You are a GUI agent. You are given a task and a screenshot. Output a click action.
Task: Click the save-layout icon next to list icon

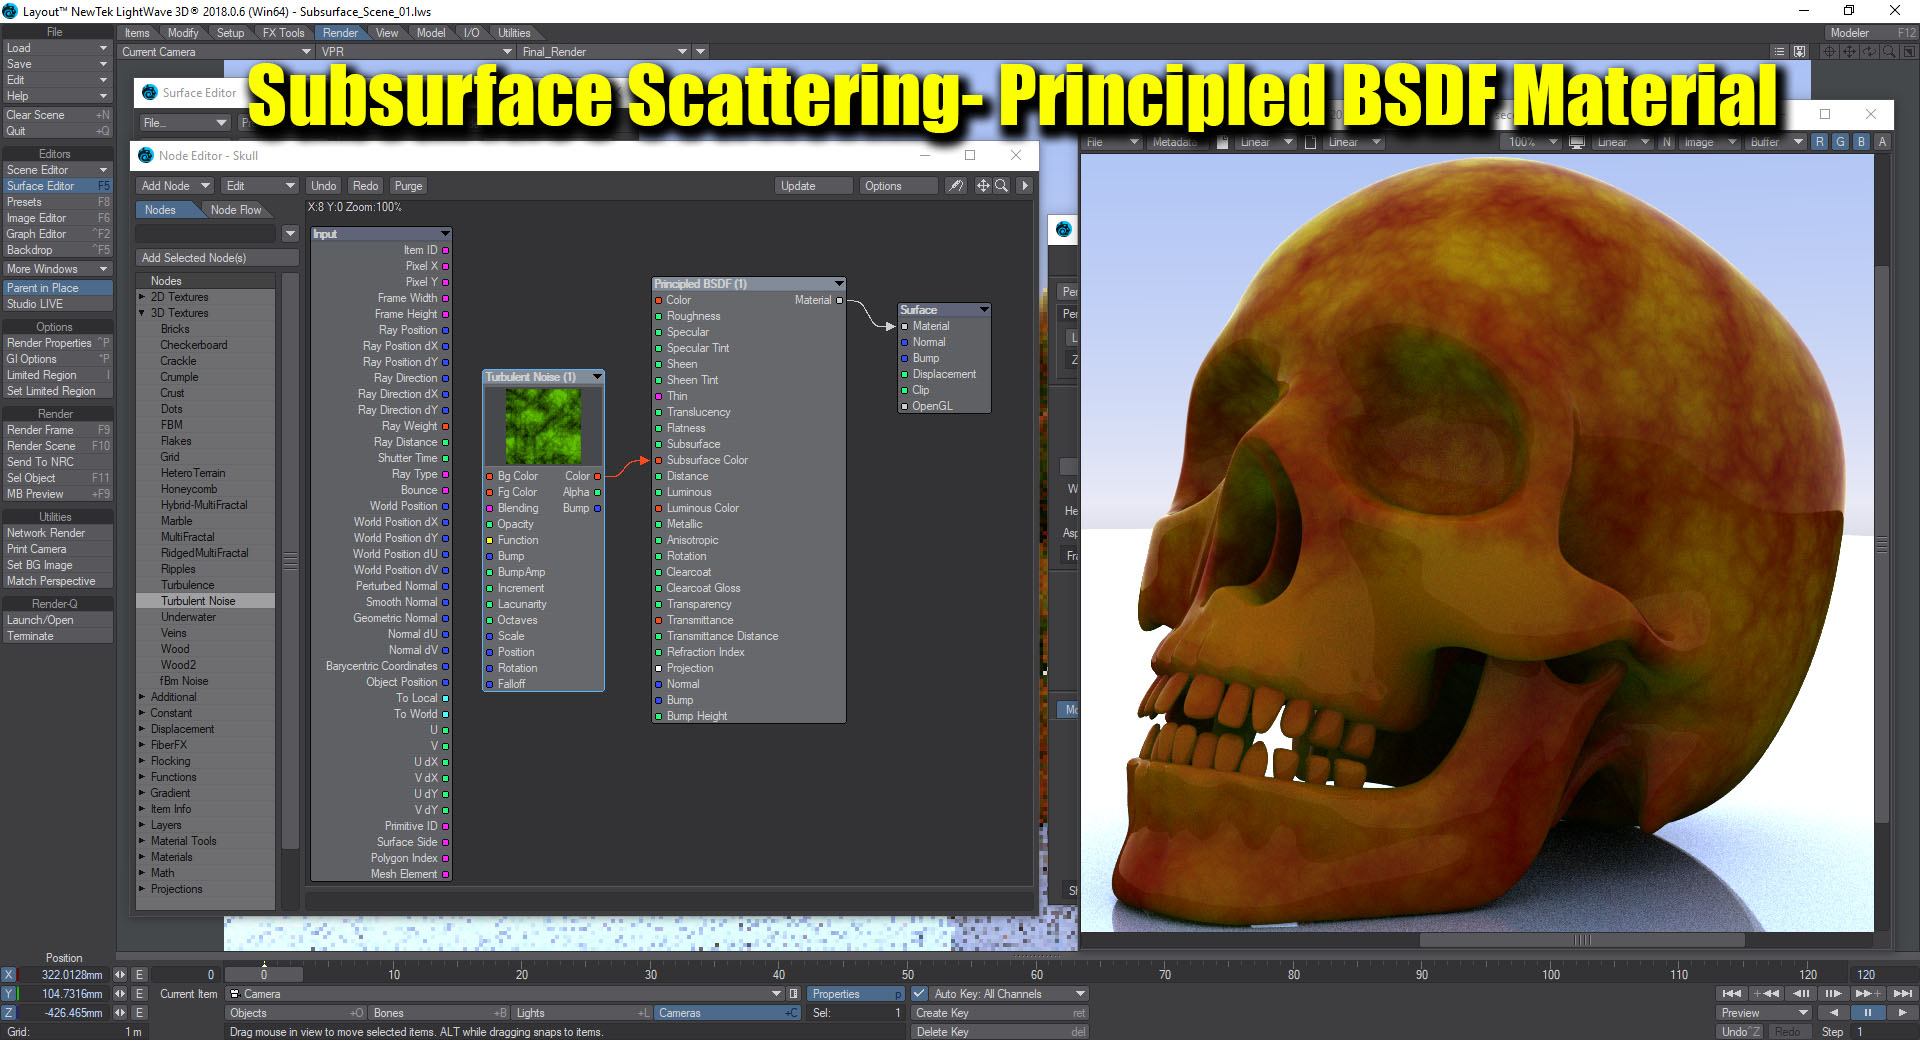[x=1799, y=52]
